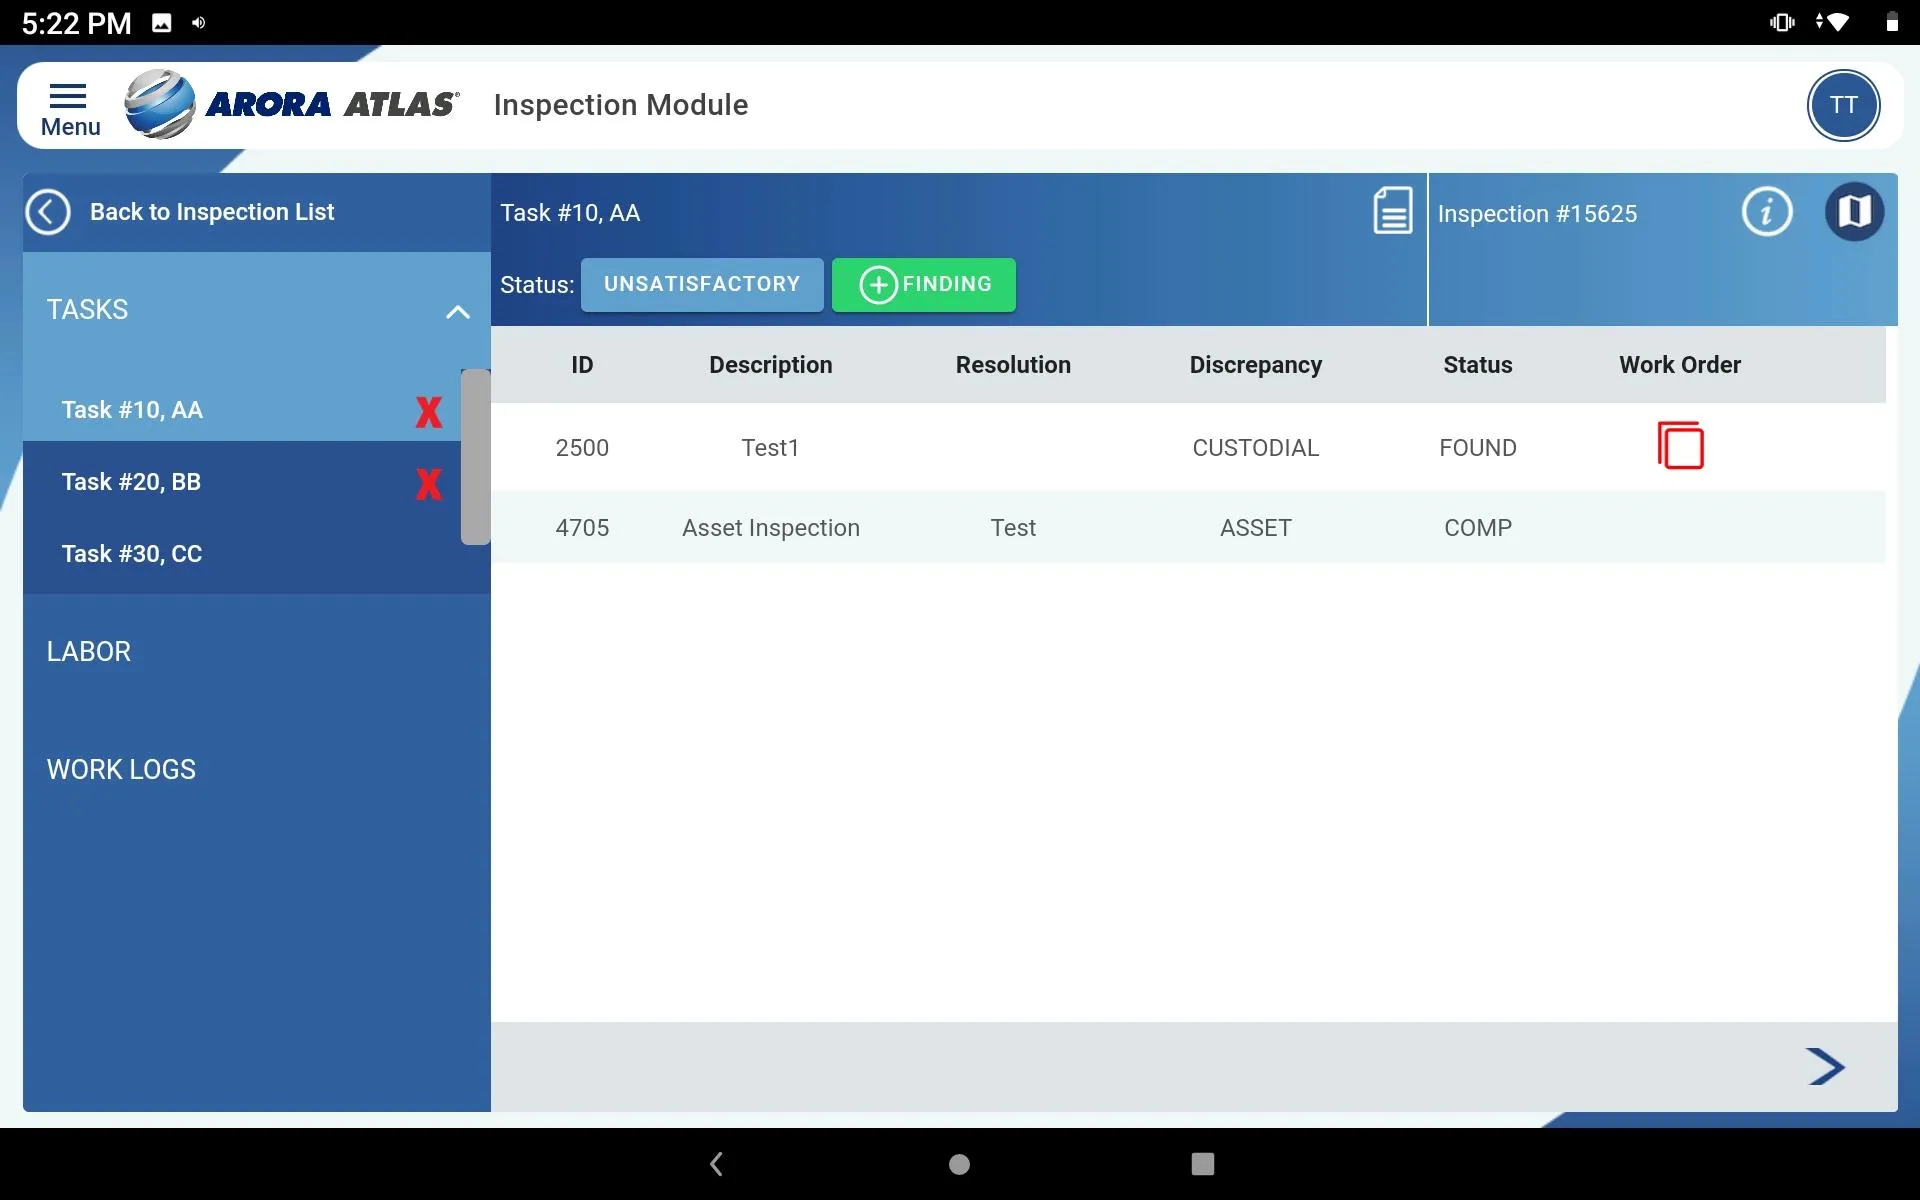Select finding ID 2500
This screenshot has width=1920, height=1200.
pyautogui.click(x=582, y=448)
